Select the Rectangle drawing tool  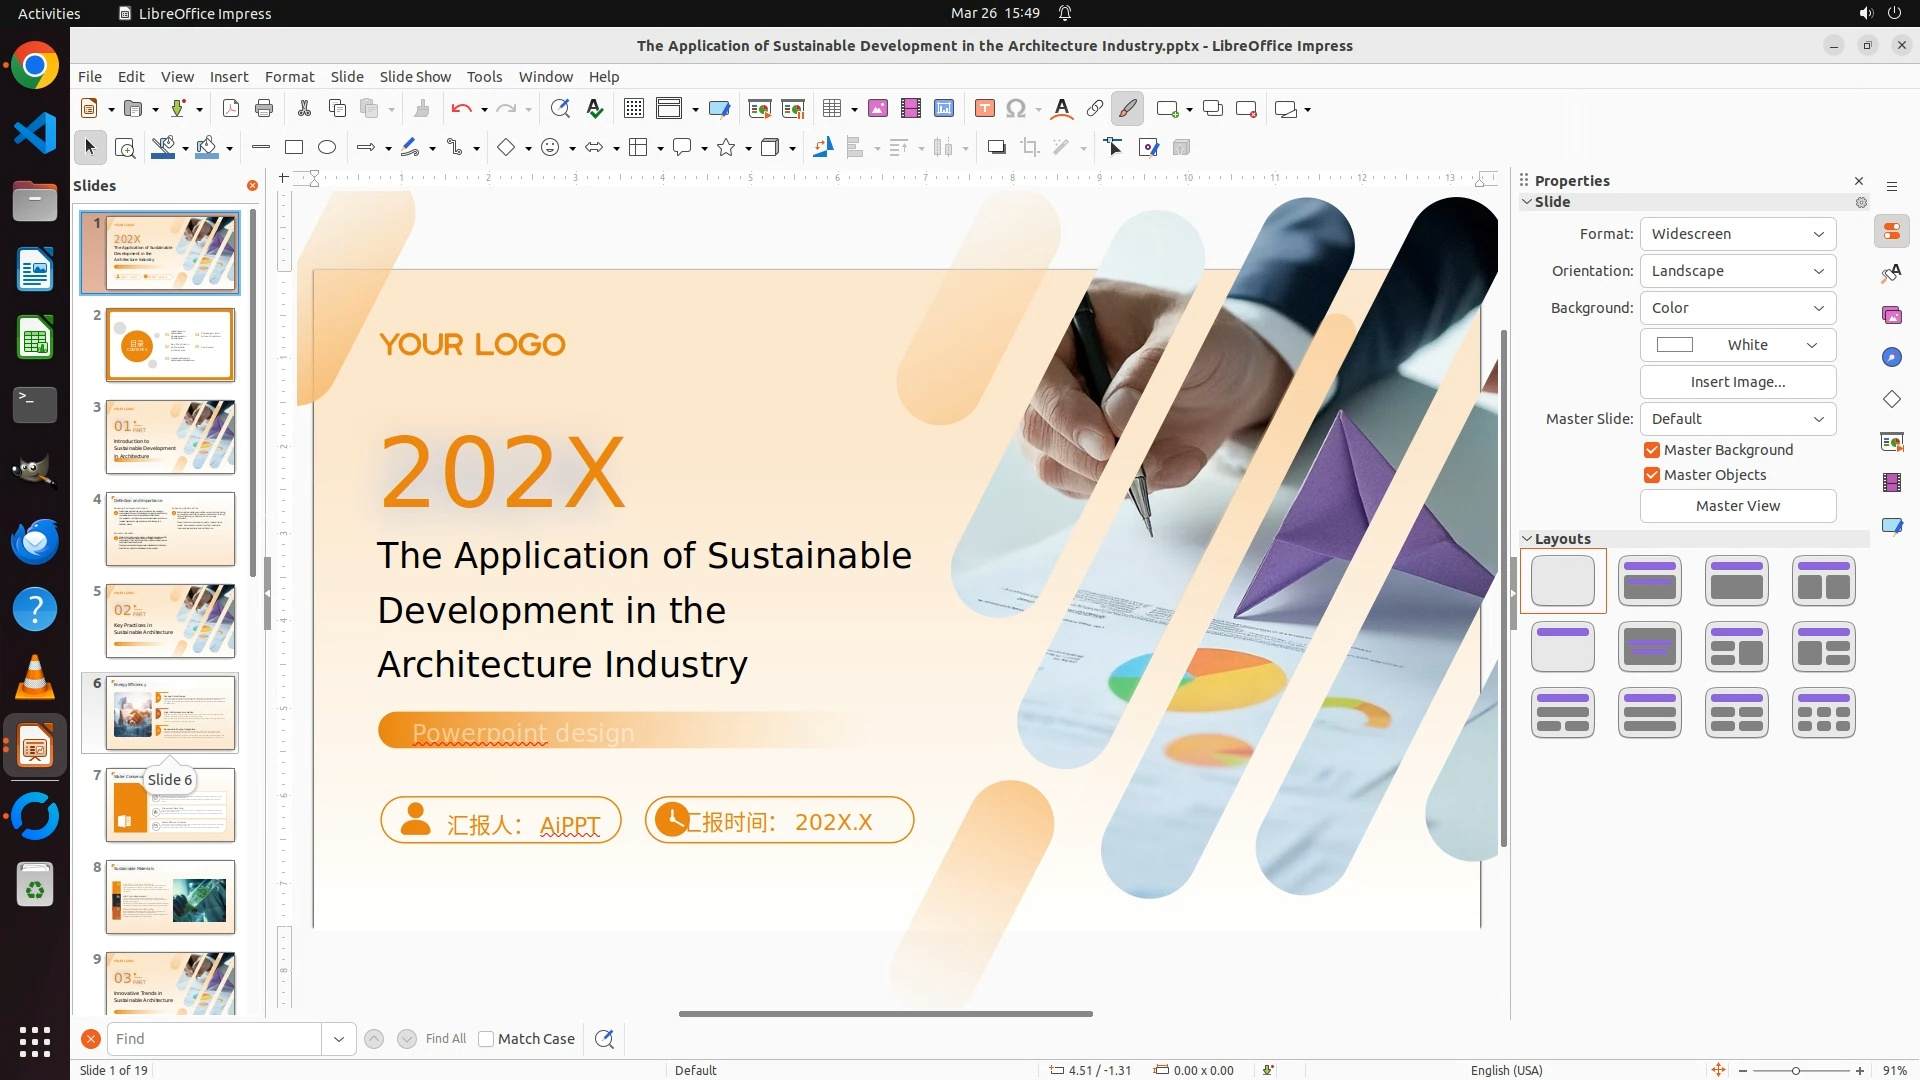click(294, 148)
